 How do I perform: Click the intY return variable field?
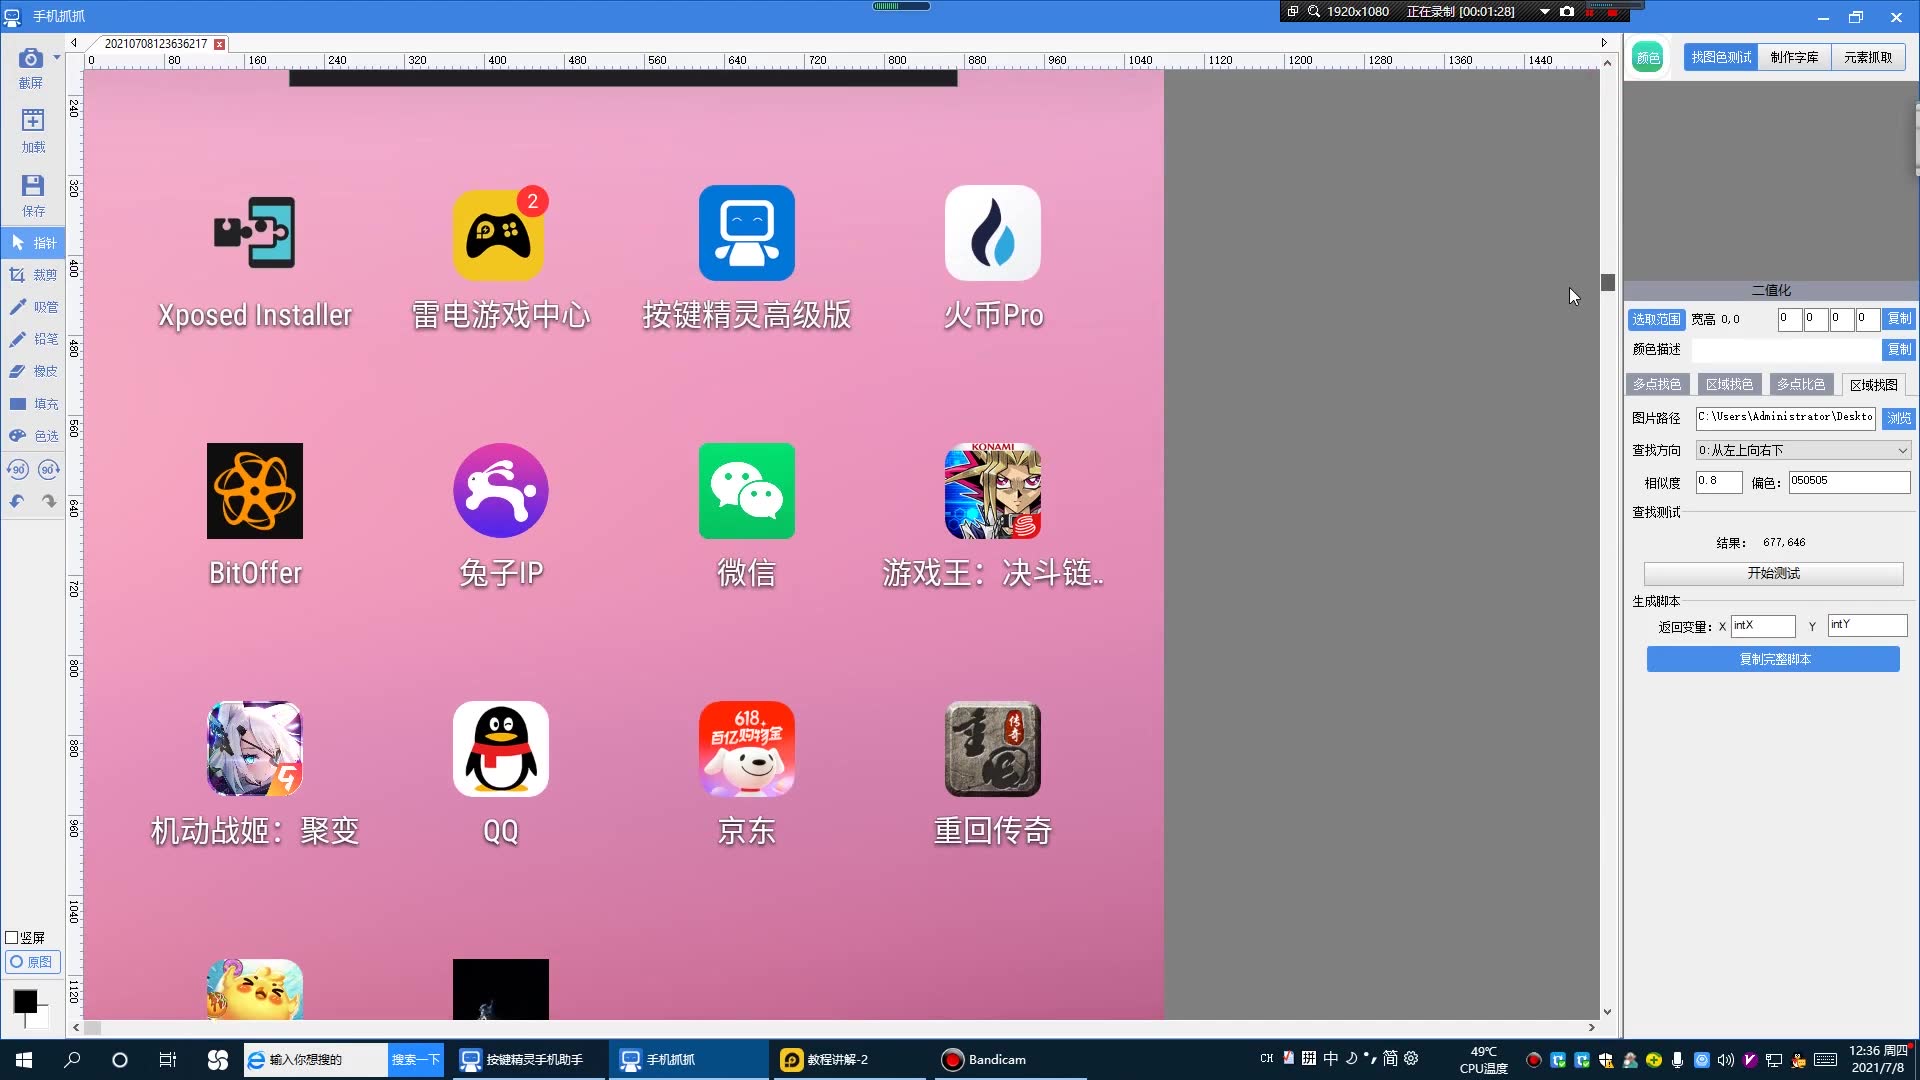pos(1867,626)
